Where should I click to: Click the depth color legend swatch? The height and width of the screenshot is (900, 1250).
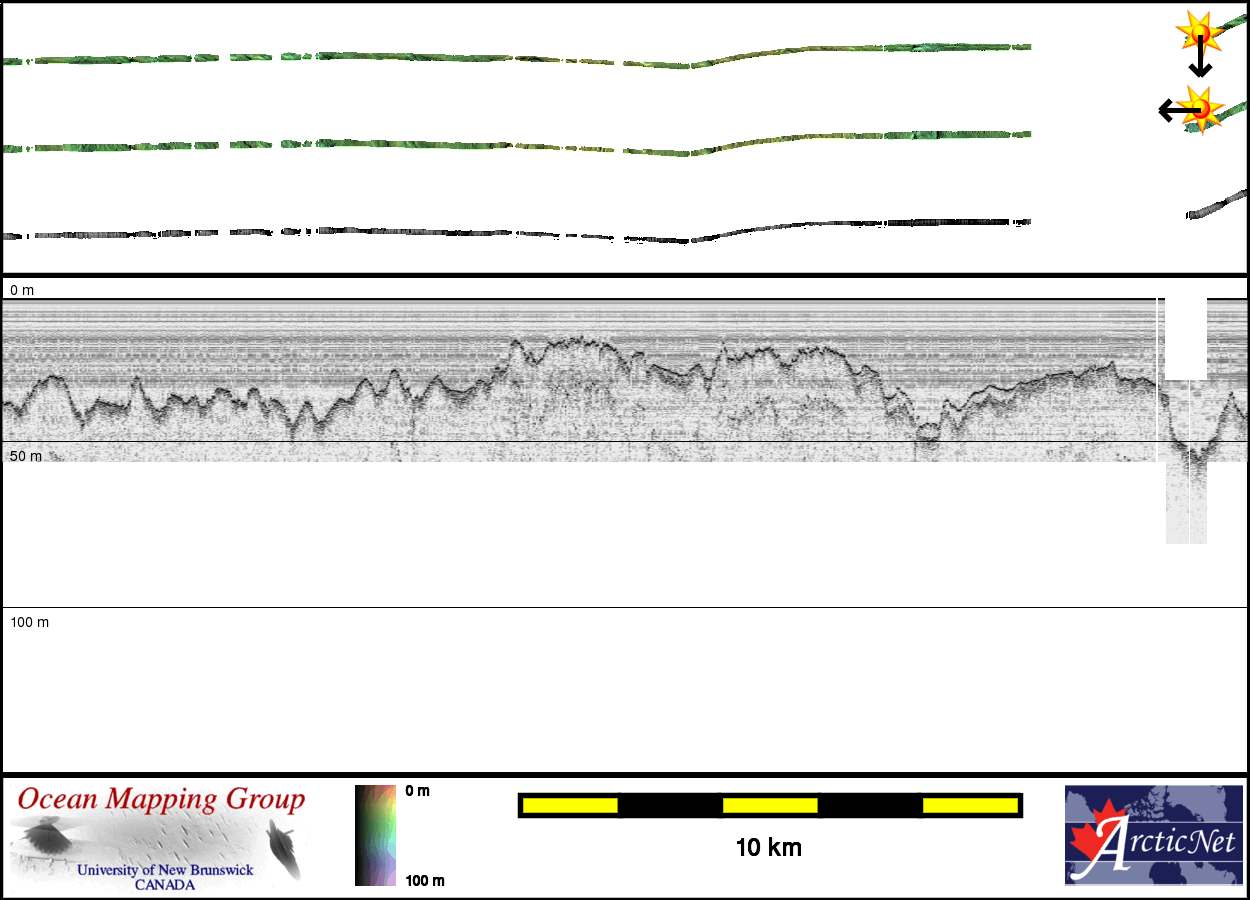tap(376, 835)
